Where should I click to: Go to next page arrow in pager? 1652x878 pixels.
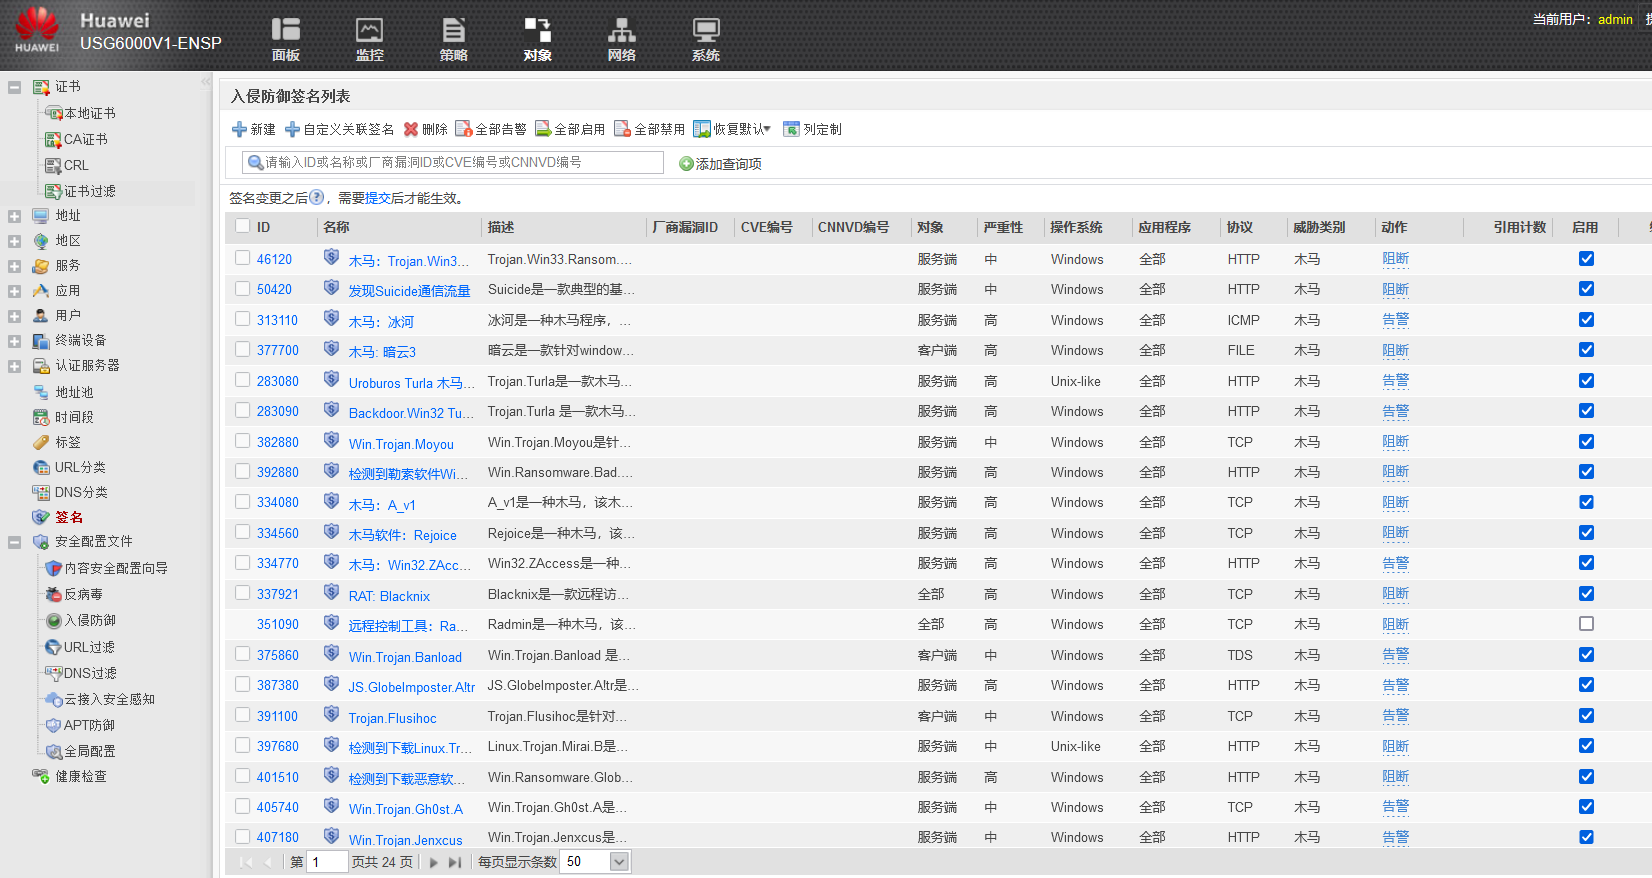coord(434,862)
